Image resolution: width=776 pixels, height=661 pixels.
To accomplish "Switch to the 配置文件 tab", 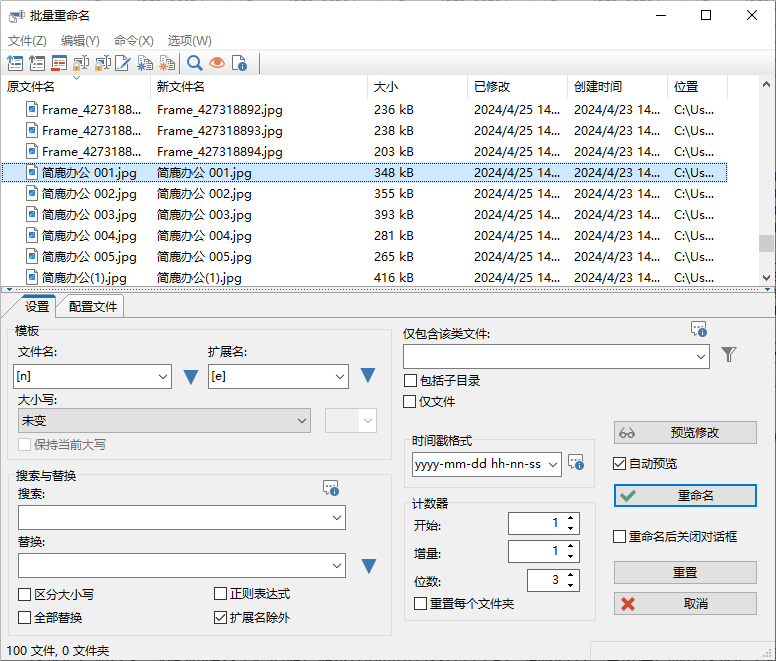I will 92,307.
